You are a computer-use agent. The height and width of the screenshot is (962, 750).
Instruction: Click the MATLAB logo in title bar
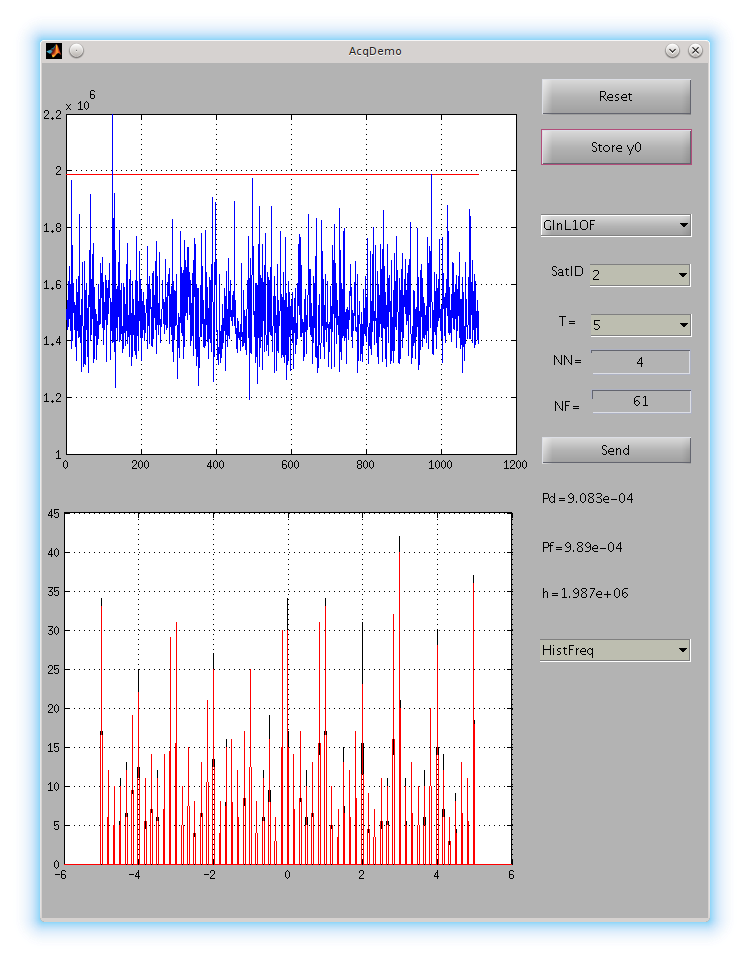(54, 50)
